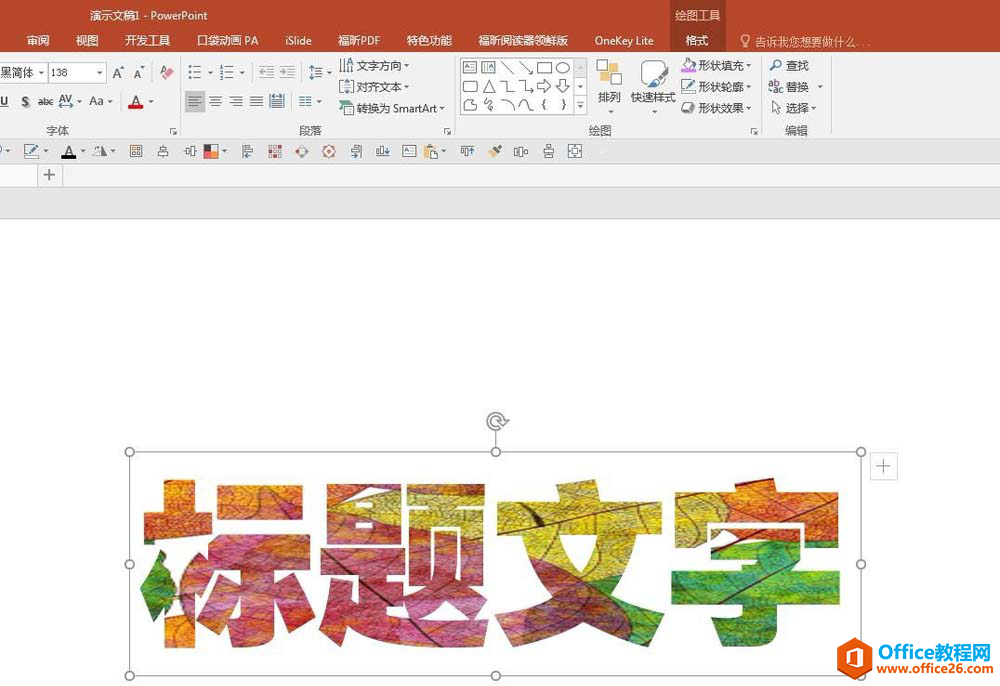Click the rotate handle above the text box

pos(496,422)
